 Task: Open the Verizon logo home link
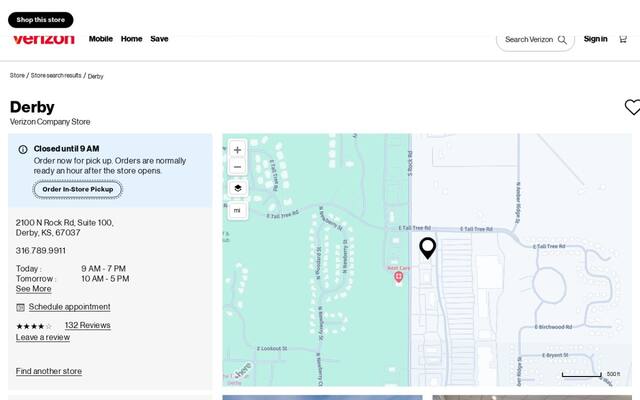click(x=44, y=40)
